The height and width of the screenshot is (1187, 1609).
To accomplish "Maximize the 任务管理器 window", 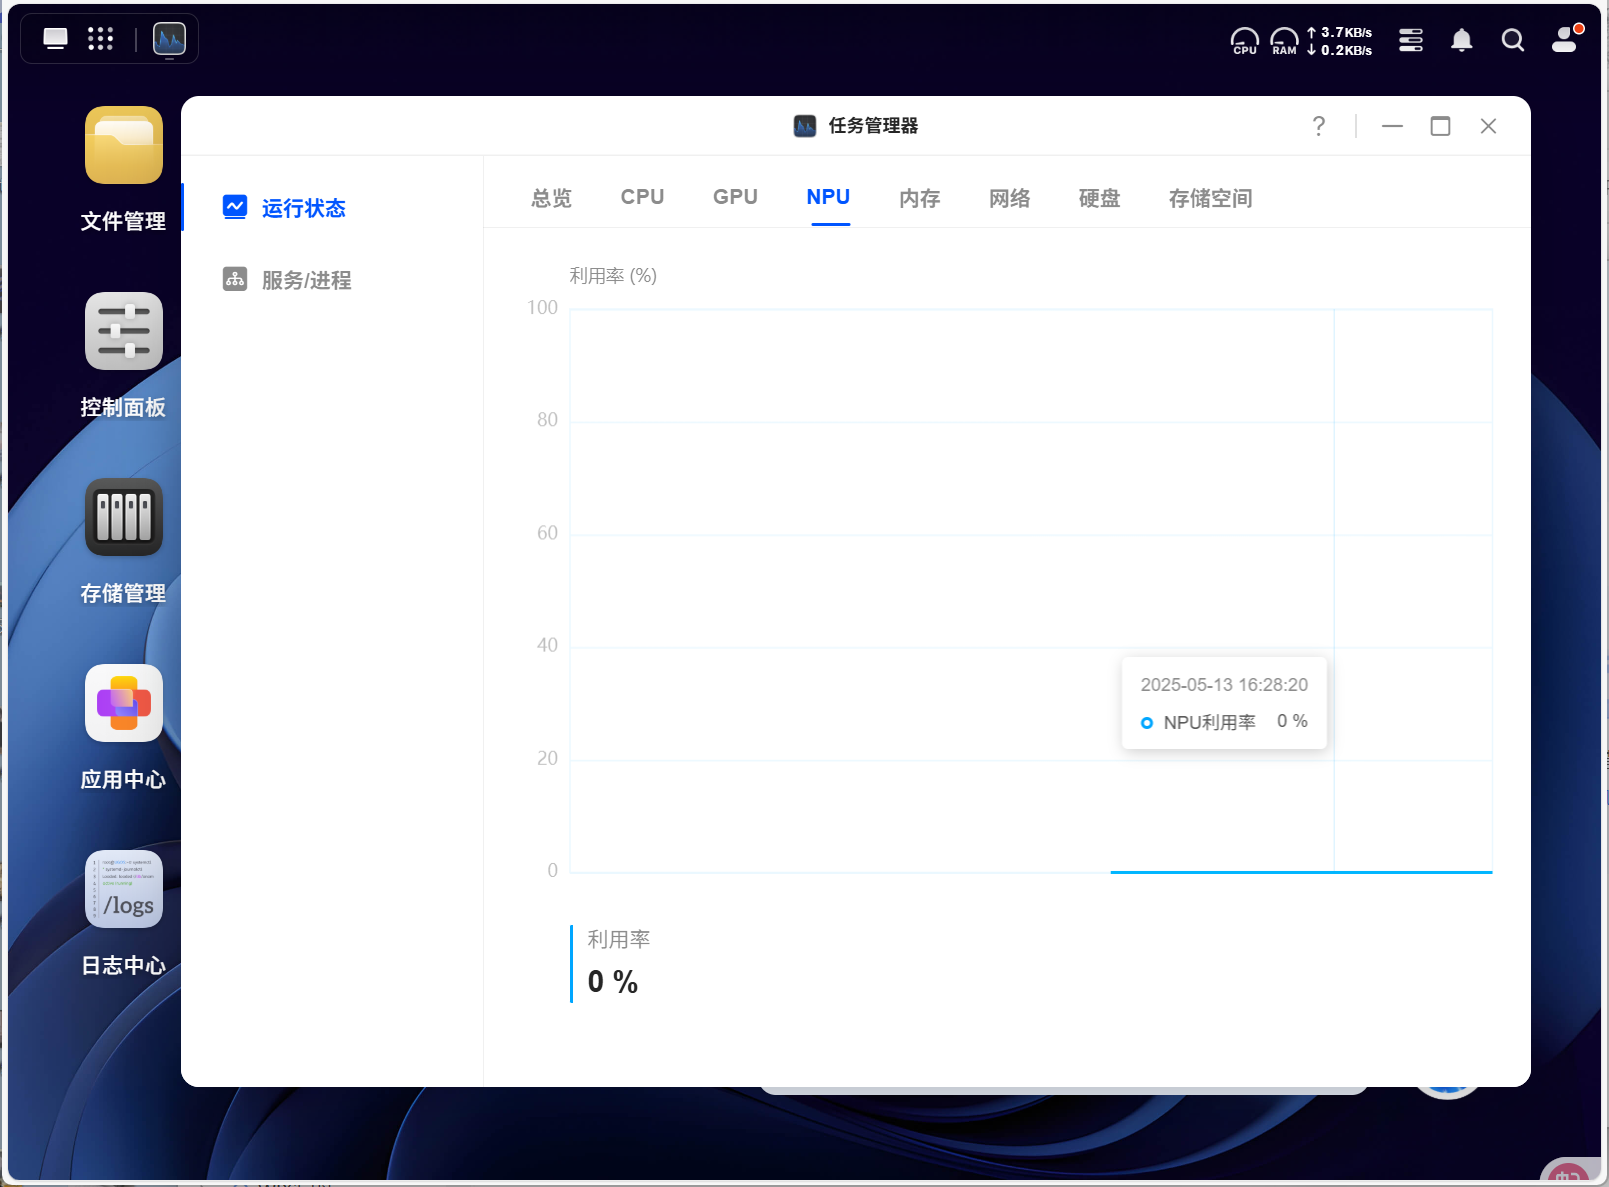I will pyautogui.click(x=1440, y=126).
